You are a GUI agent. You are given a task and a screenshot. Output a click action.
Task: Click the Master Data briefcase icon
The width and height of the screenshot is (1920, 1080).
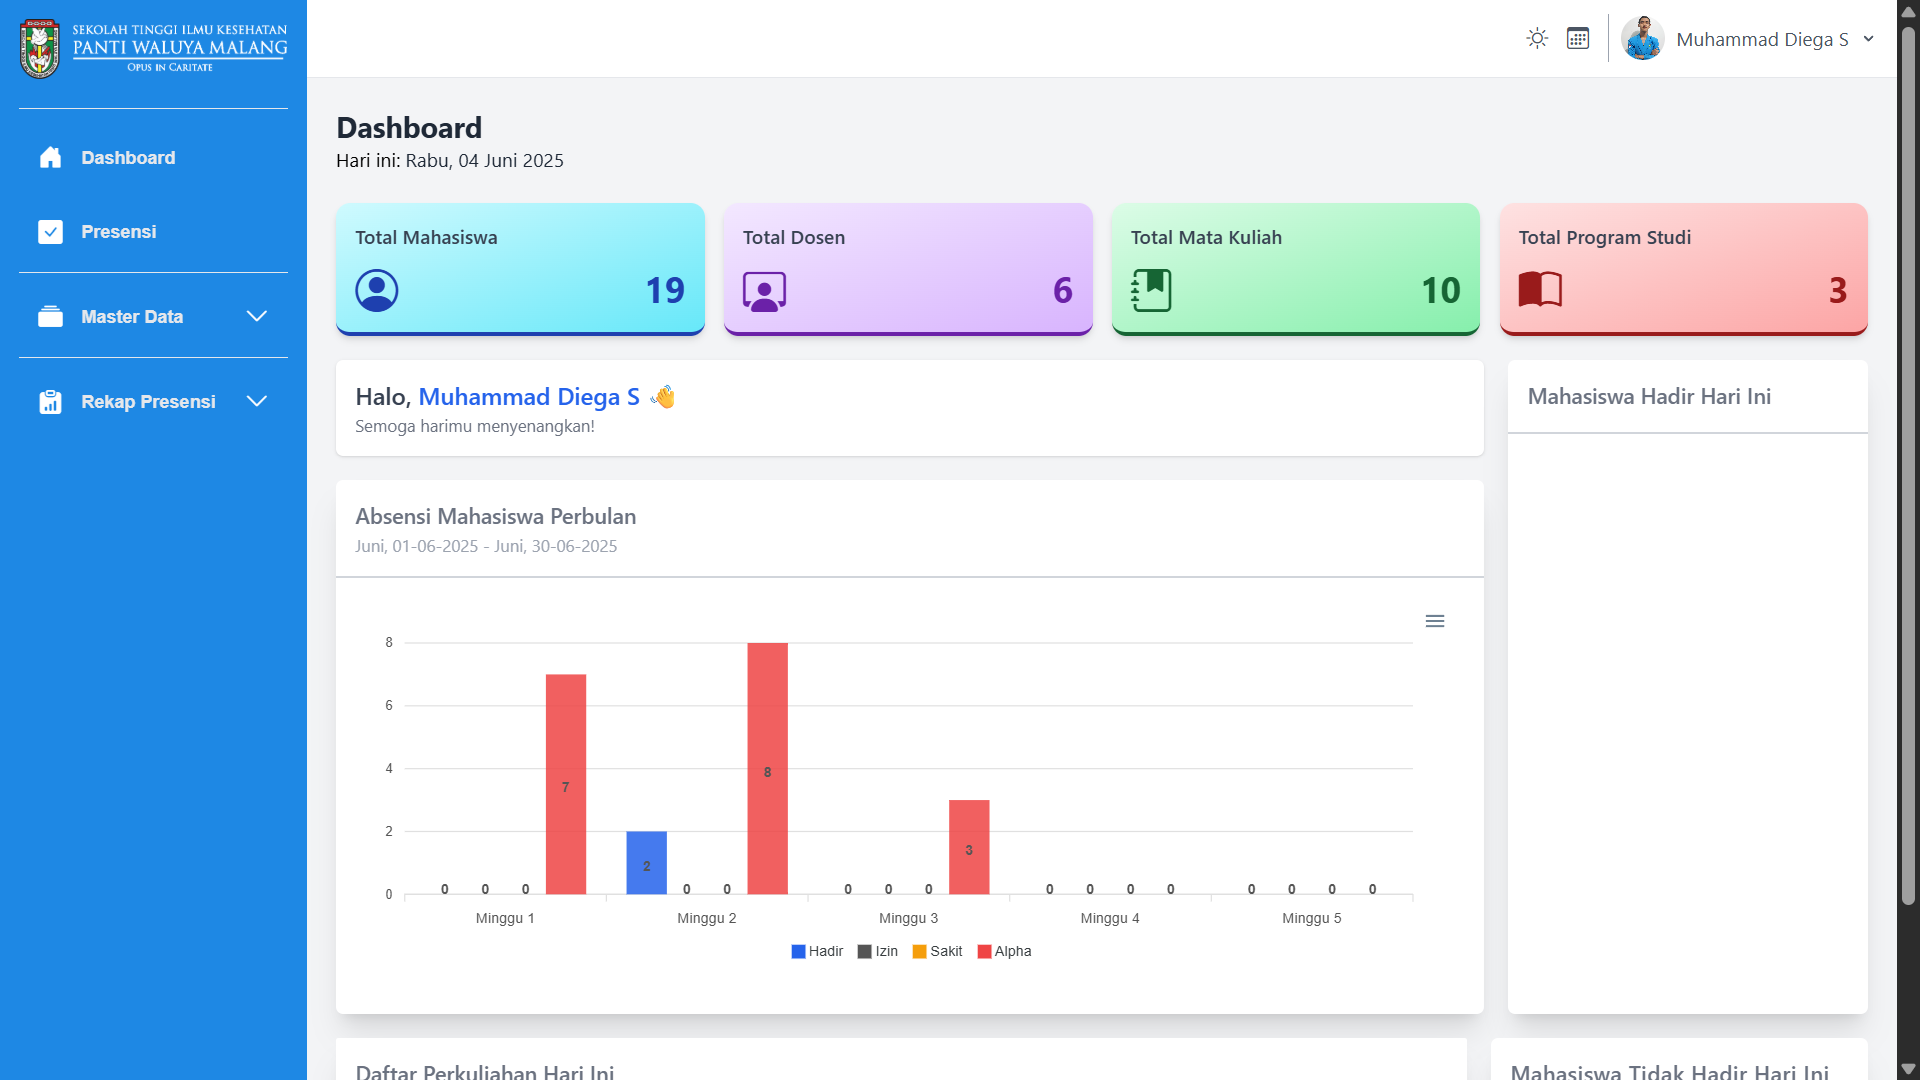tap(50, 317)
